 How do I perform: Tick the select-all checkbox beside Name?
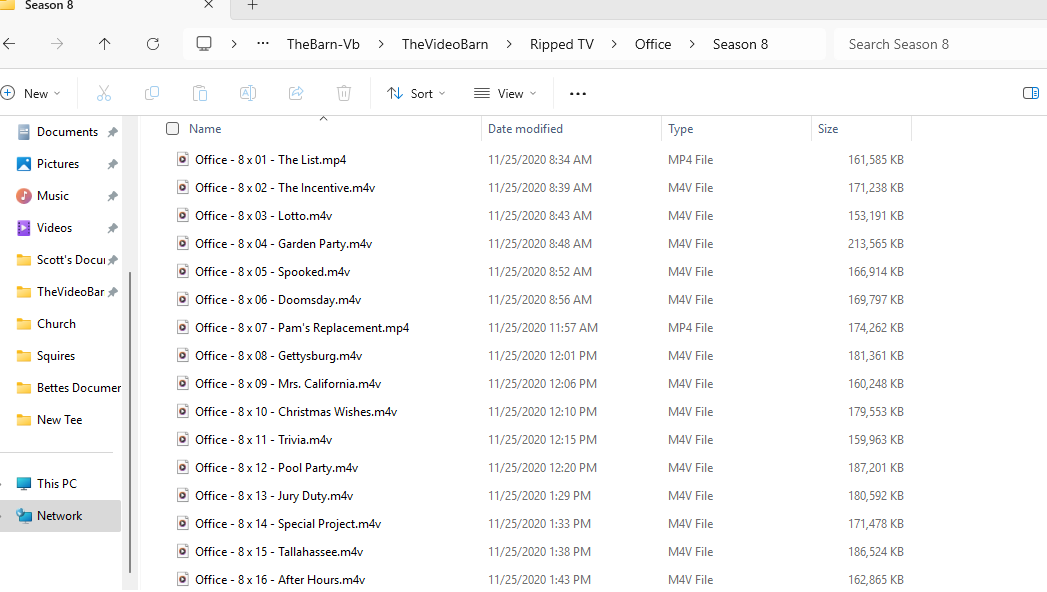tap(172, 128)
